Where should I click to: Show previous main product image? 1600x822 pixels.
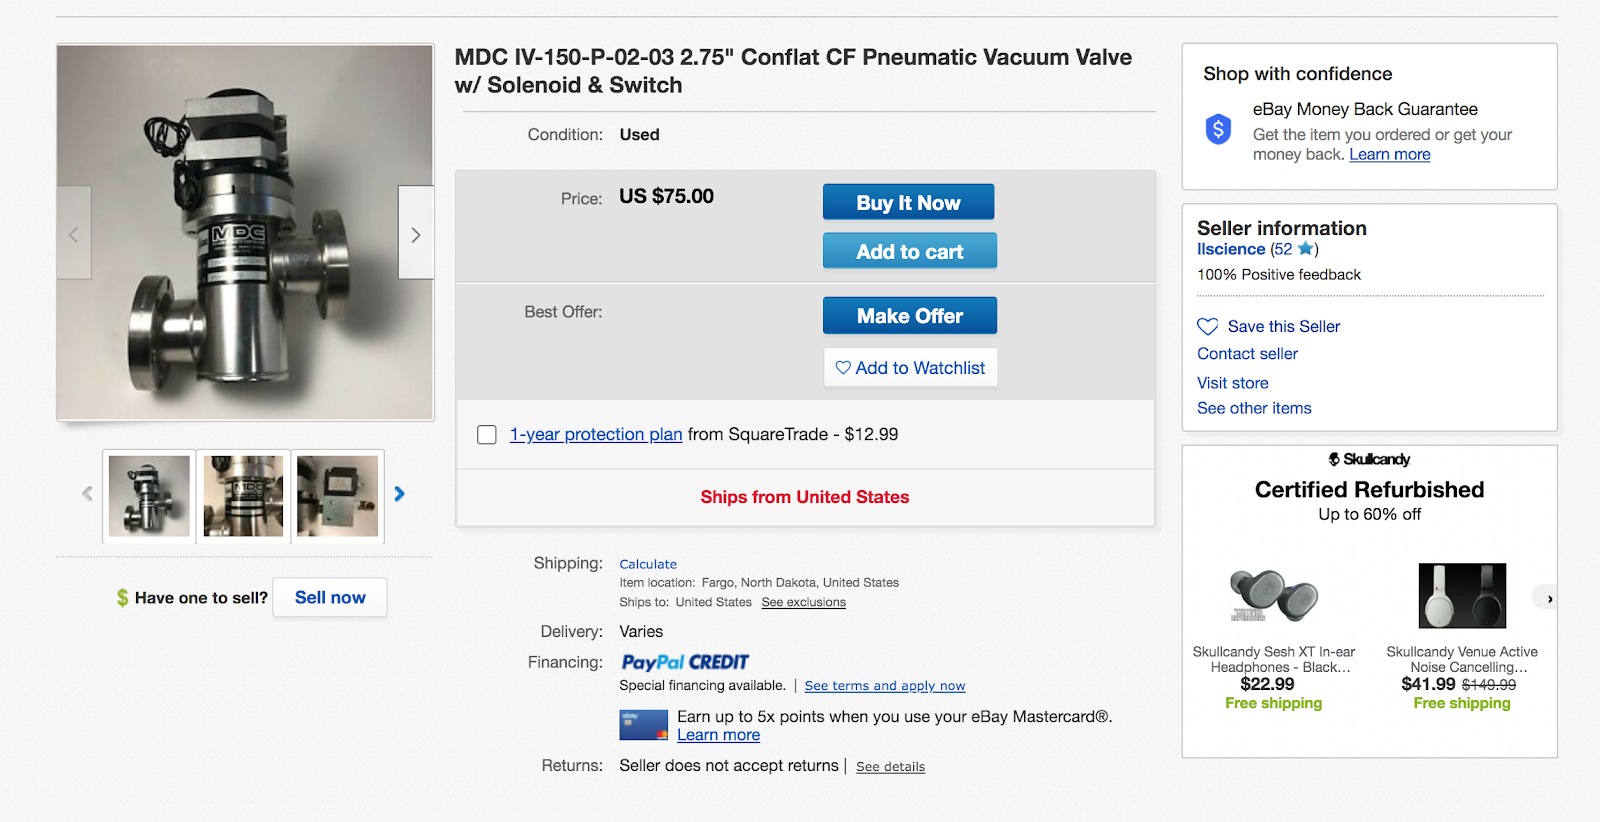pos(74,234)
